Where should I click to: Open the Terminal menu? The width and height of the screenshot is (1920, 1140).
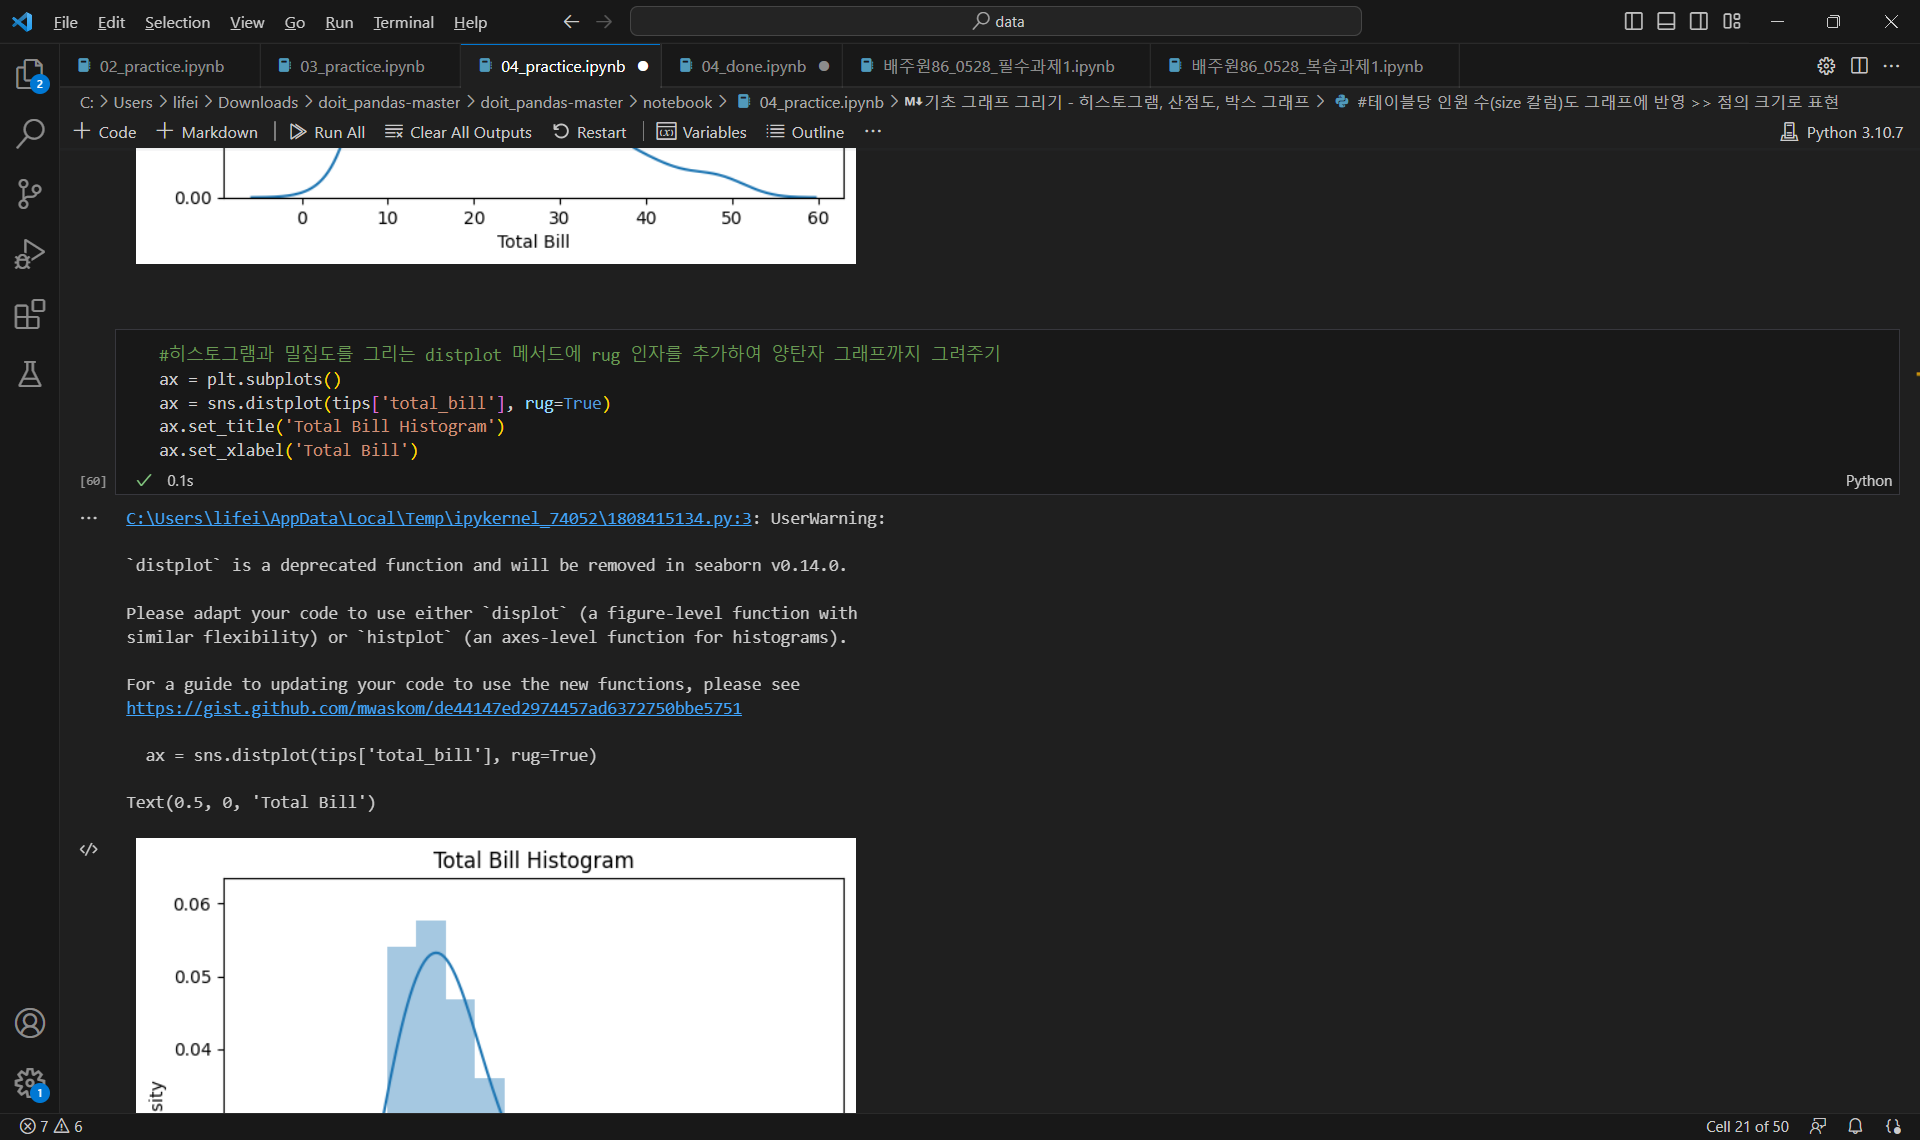click(x=403, y=22)
